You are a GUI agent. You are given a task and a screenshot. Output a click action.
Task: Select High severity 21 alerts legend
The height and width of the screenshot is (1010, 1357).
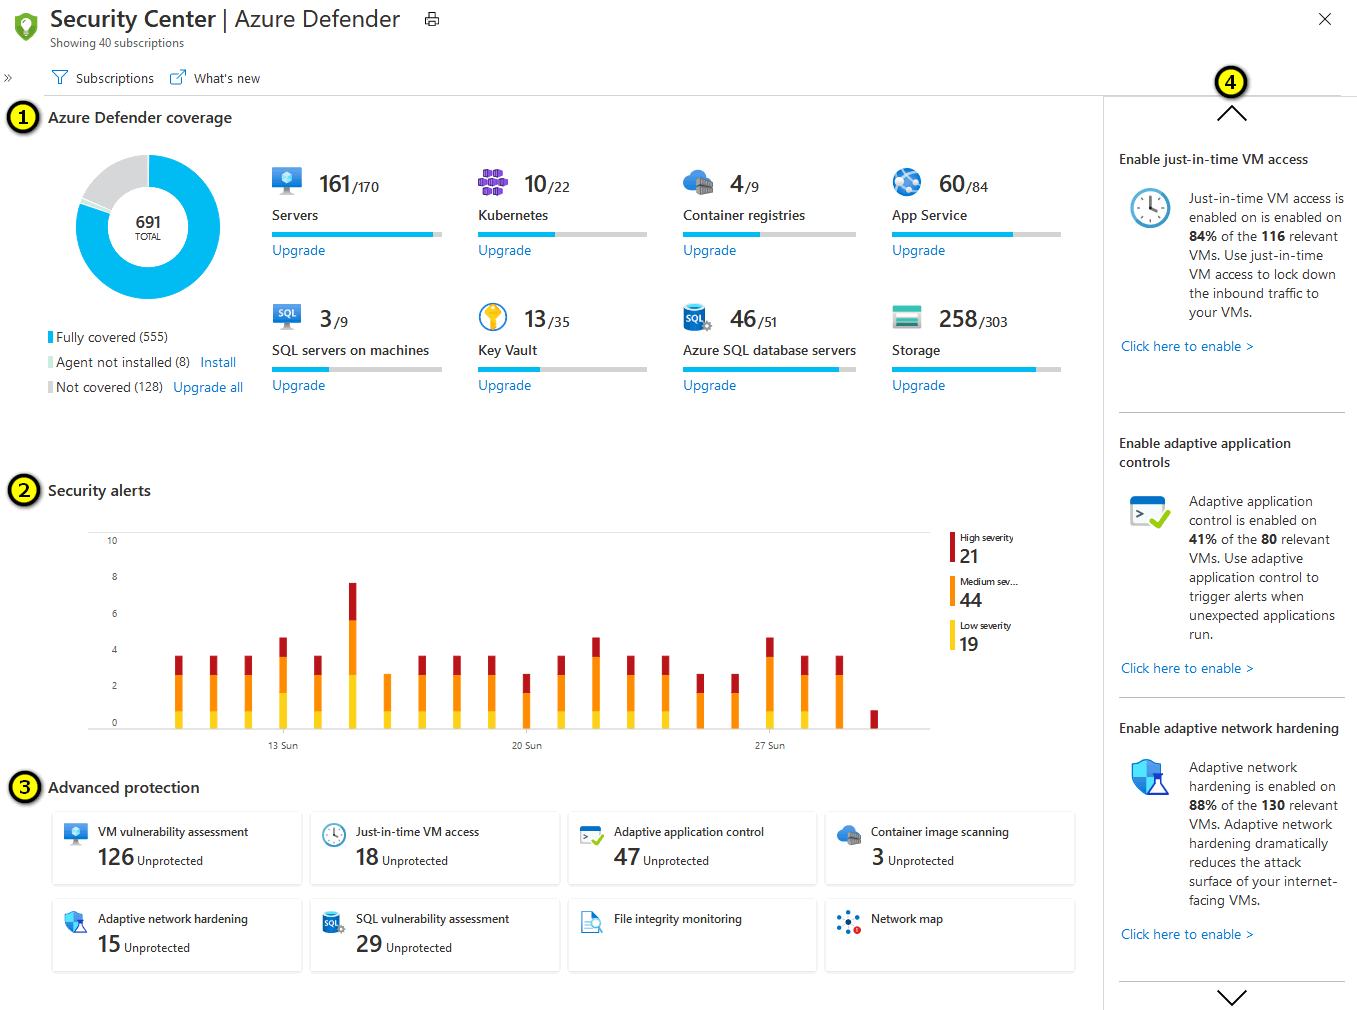(983, 548)
